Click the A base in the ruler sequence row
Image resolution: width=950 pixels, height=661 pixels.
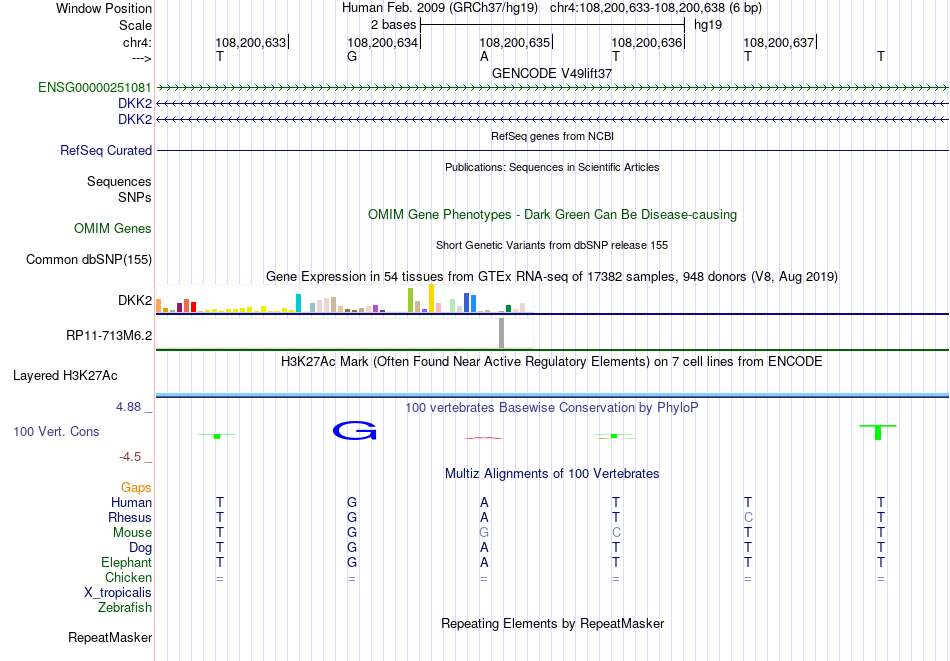pos(484,57)
